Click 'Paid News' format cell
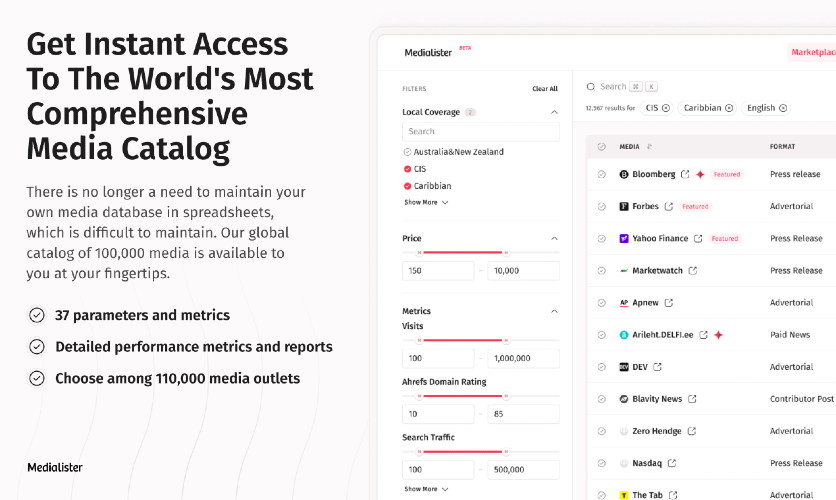This screenshot has width=836, height=500. point(790,335)
